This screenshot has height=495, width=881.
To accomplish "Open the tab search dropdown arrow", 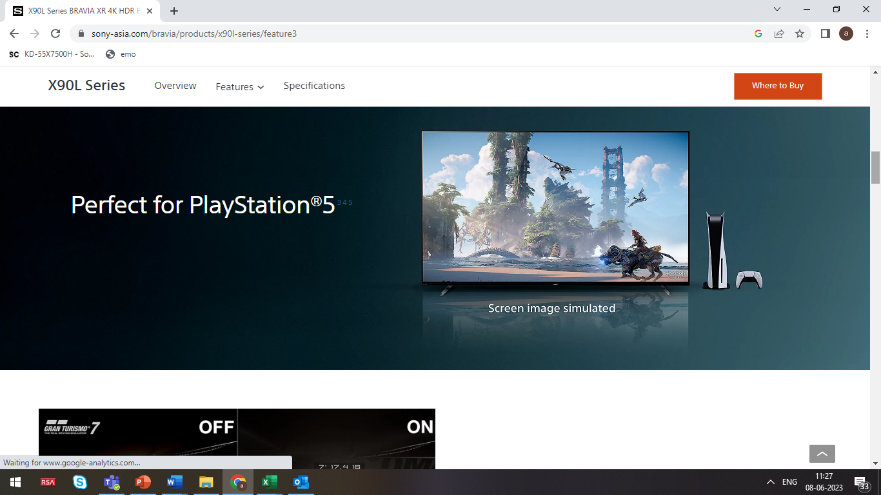I will [777, 10].
